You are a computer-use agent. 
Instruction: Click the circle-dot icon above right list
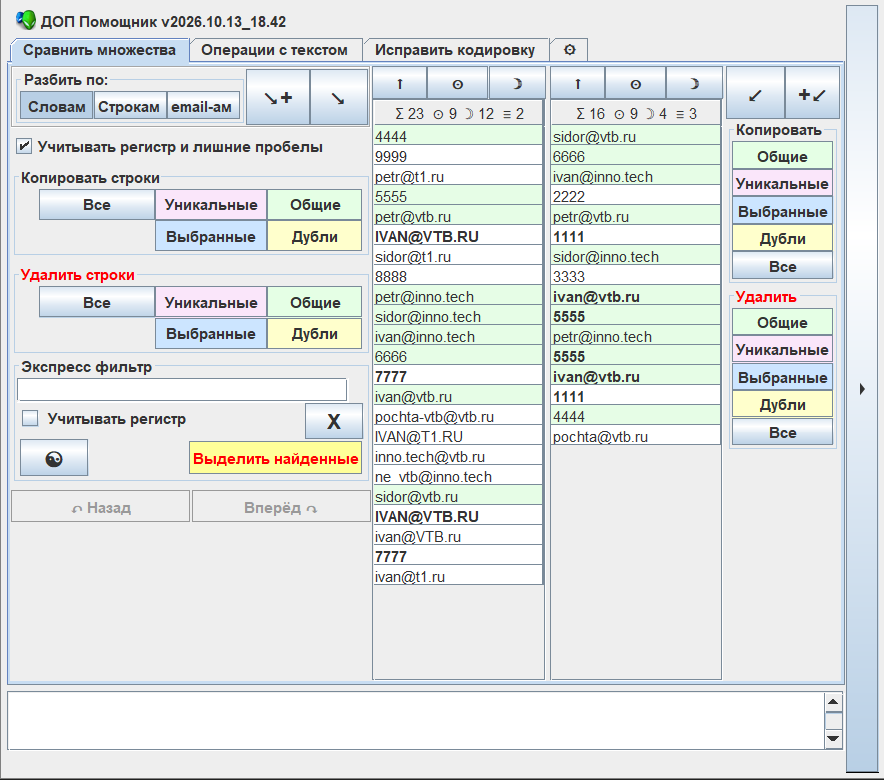[635, 83]
